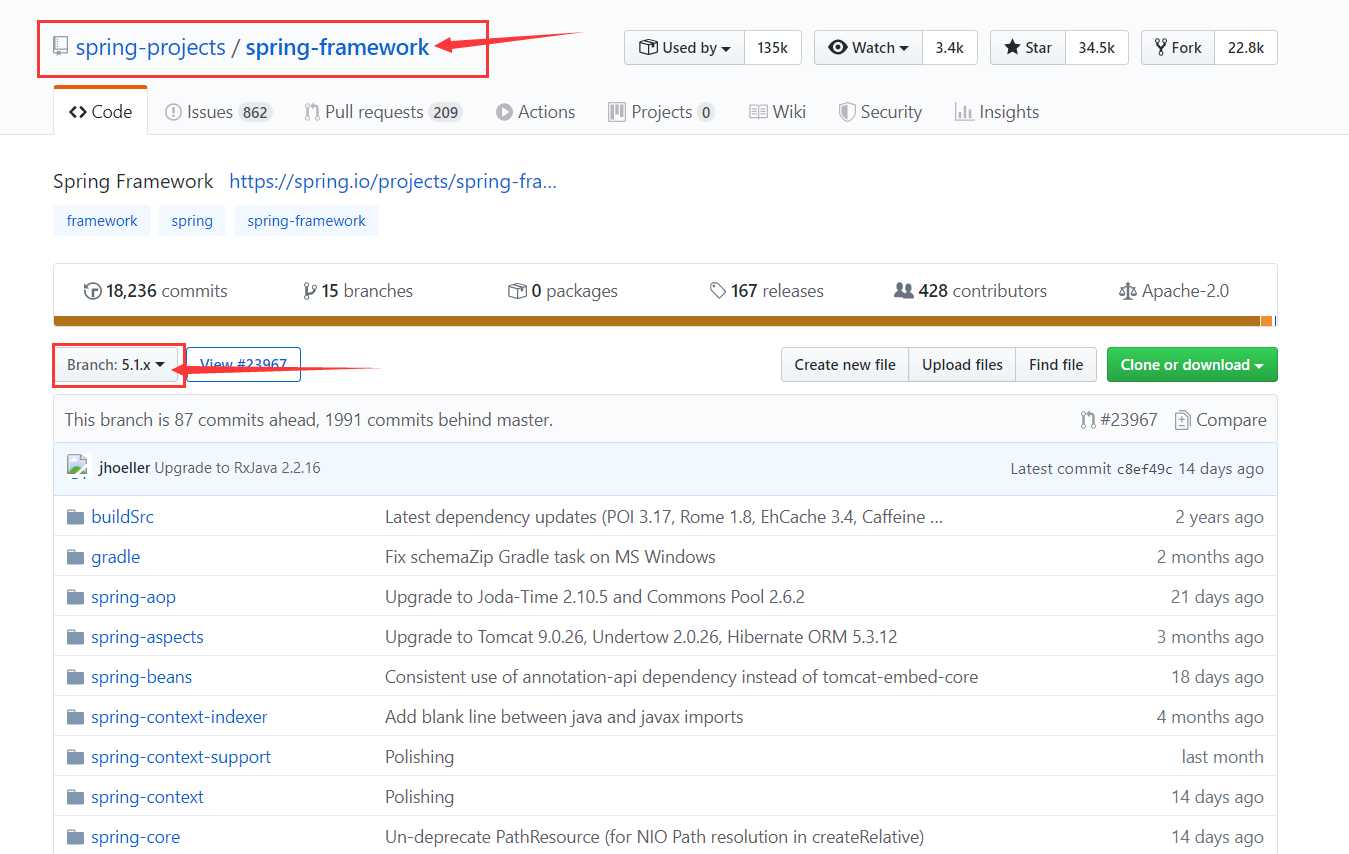The height and width of the screenshot is (854, 1349).
Task: Open the Actions tab
Action: pos(536,112)
